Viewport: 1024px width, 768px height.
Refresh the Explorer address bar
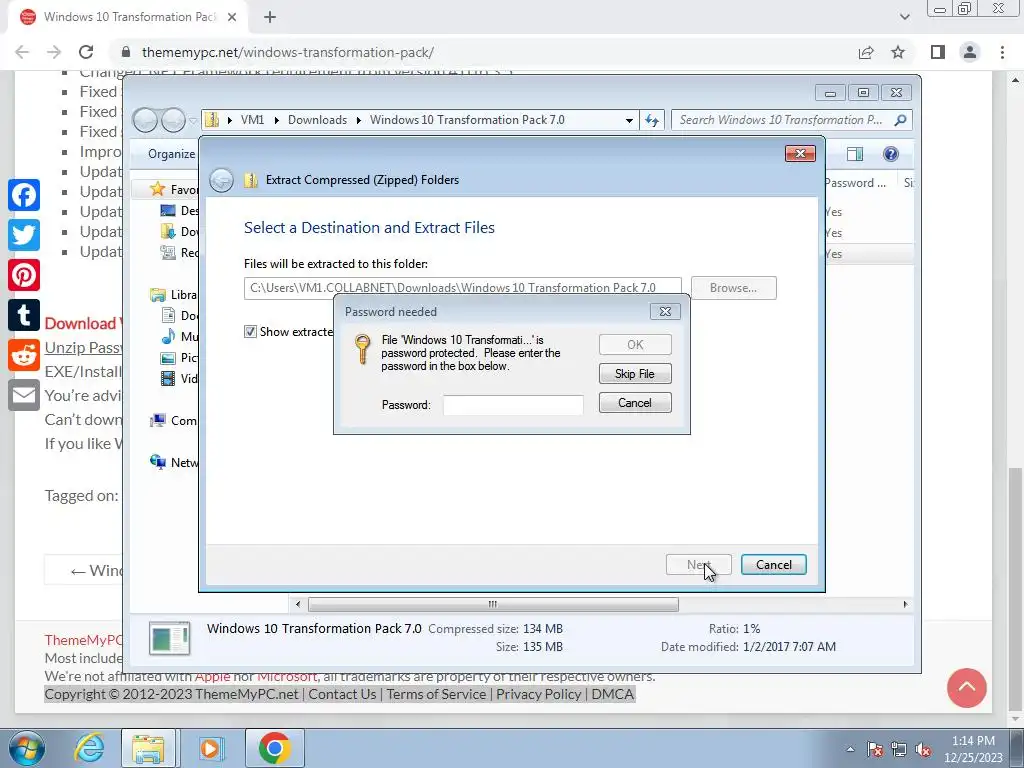(652, 120)
